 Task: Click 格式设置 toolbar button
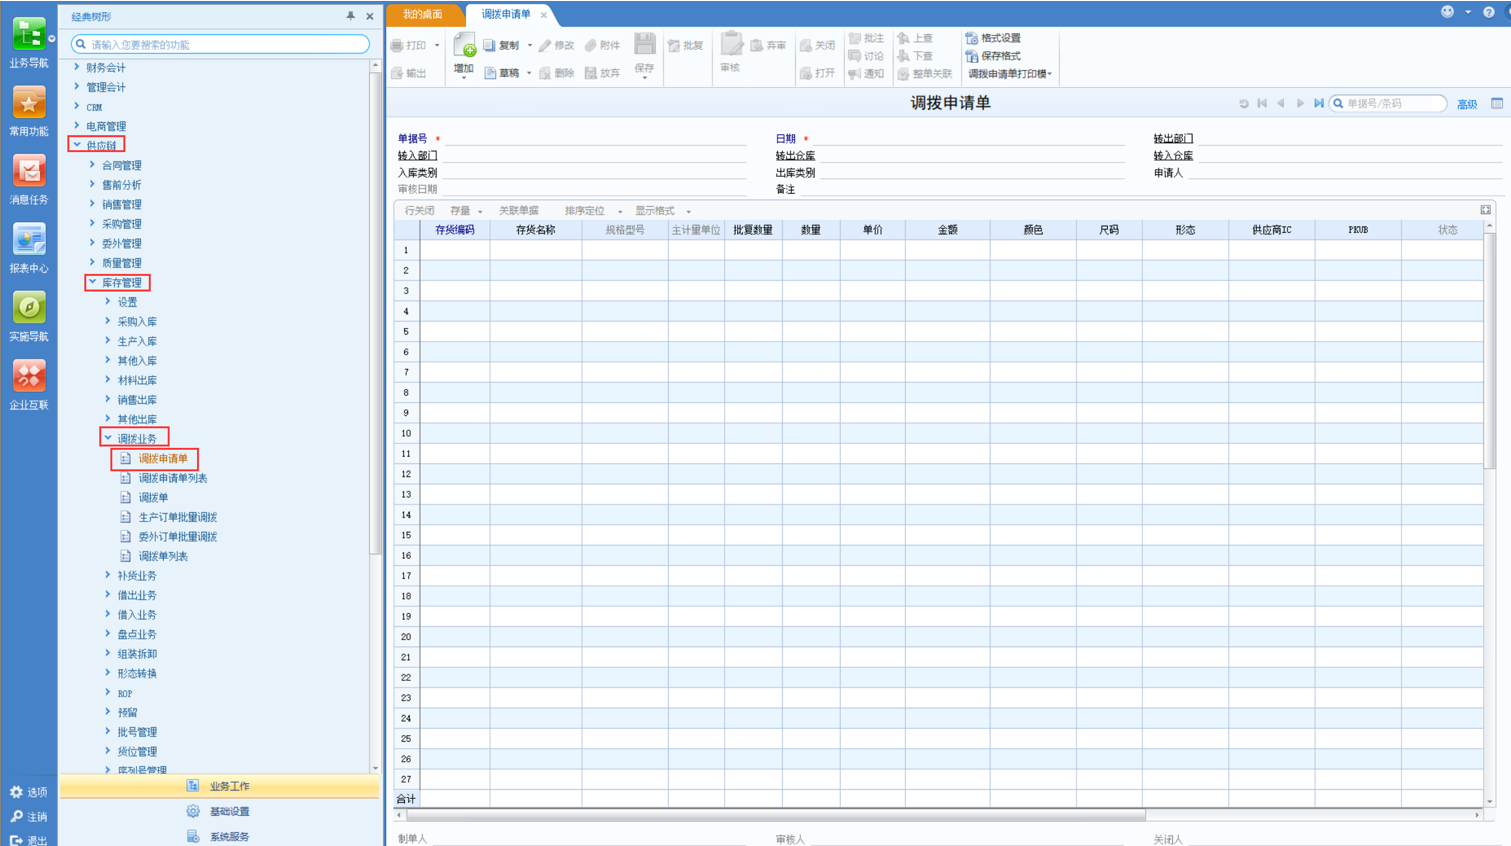coord(993,38)
